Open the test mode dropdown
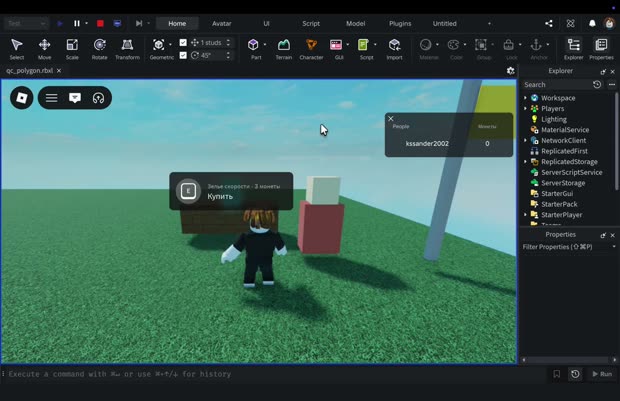The height and width of the screenshot is (401, 620). (26, 23)
